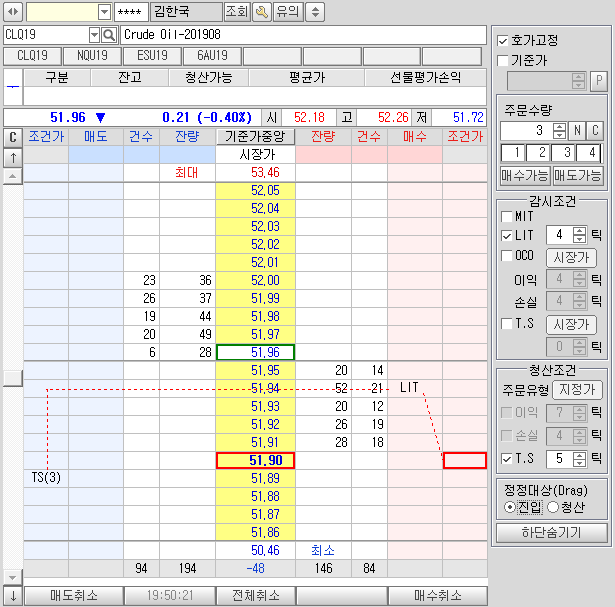Click quantity preset button 4
The height and width of the screenshot is (607, 615).
click(x=588, y=153)
